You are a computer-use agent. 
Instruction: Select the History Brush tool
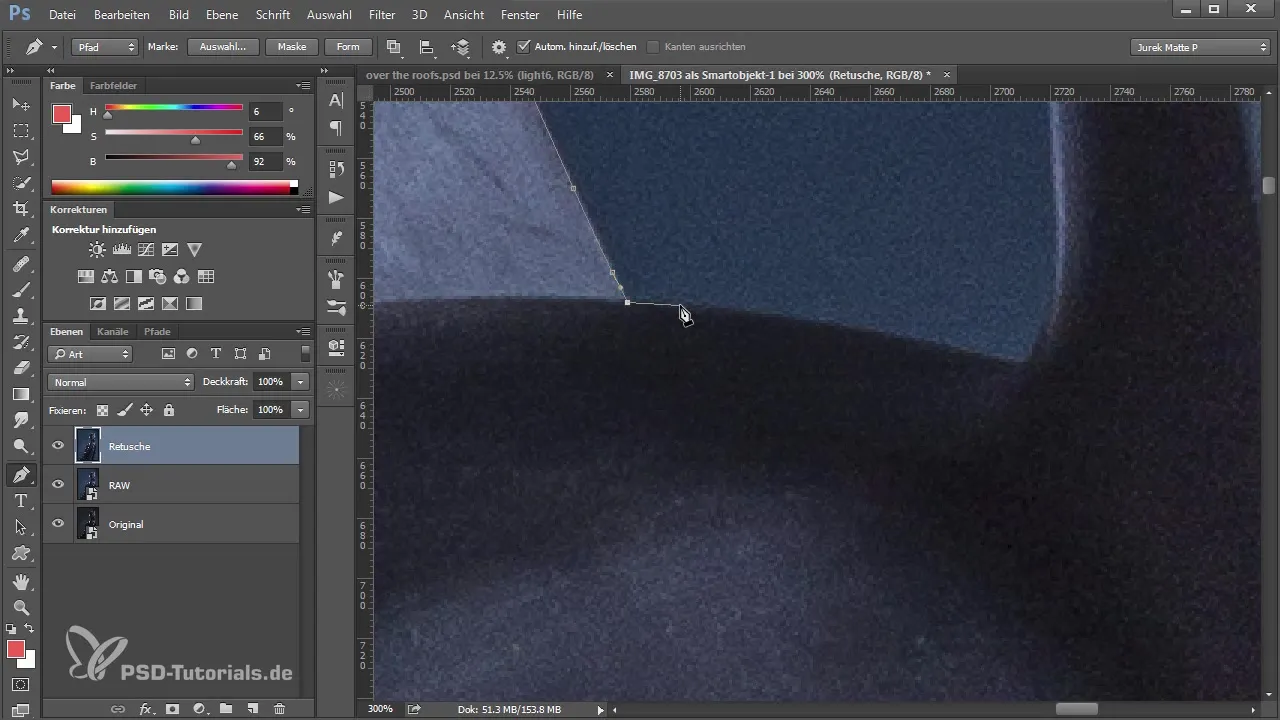click(x=20, y=342)
